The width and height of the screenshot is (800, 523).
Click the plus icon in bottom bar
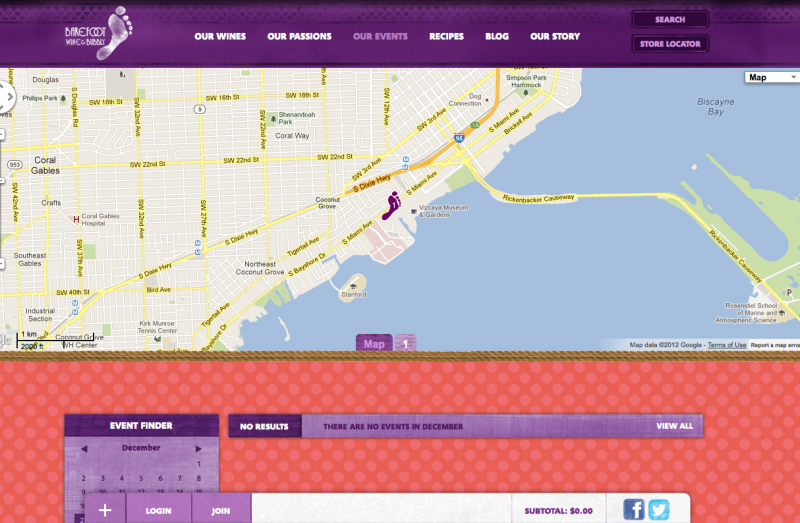[105, 510]
